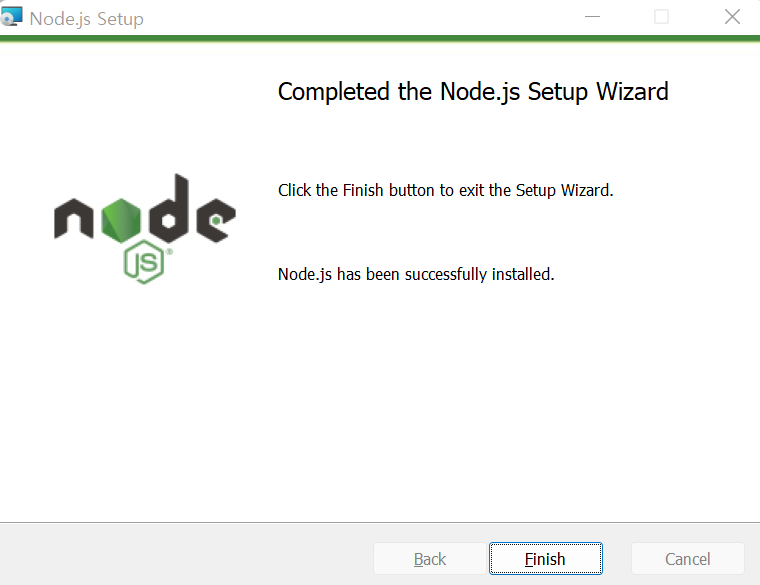Click the registered trademark symbol beside JS badge

pyautogui.click(x=169, y=252)
